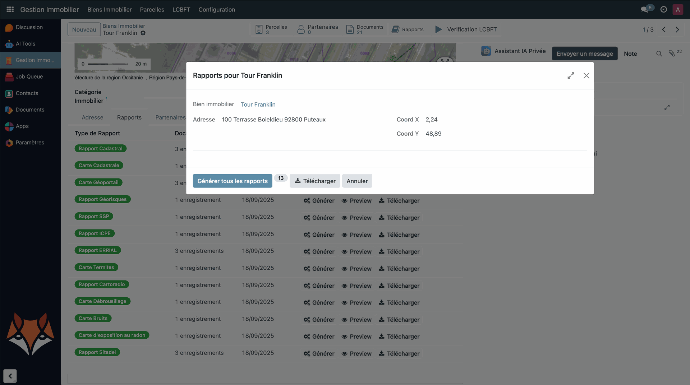Viewport: 690px width, 385px height.
Task: Open the Parcelles menu
Action: [x=152, y=9]
